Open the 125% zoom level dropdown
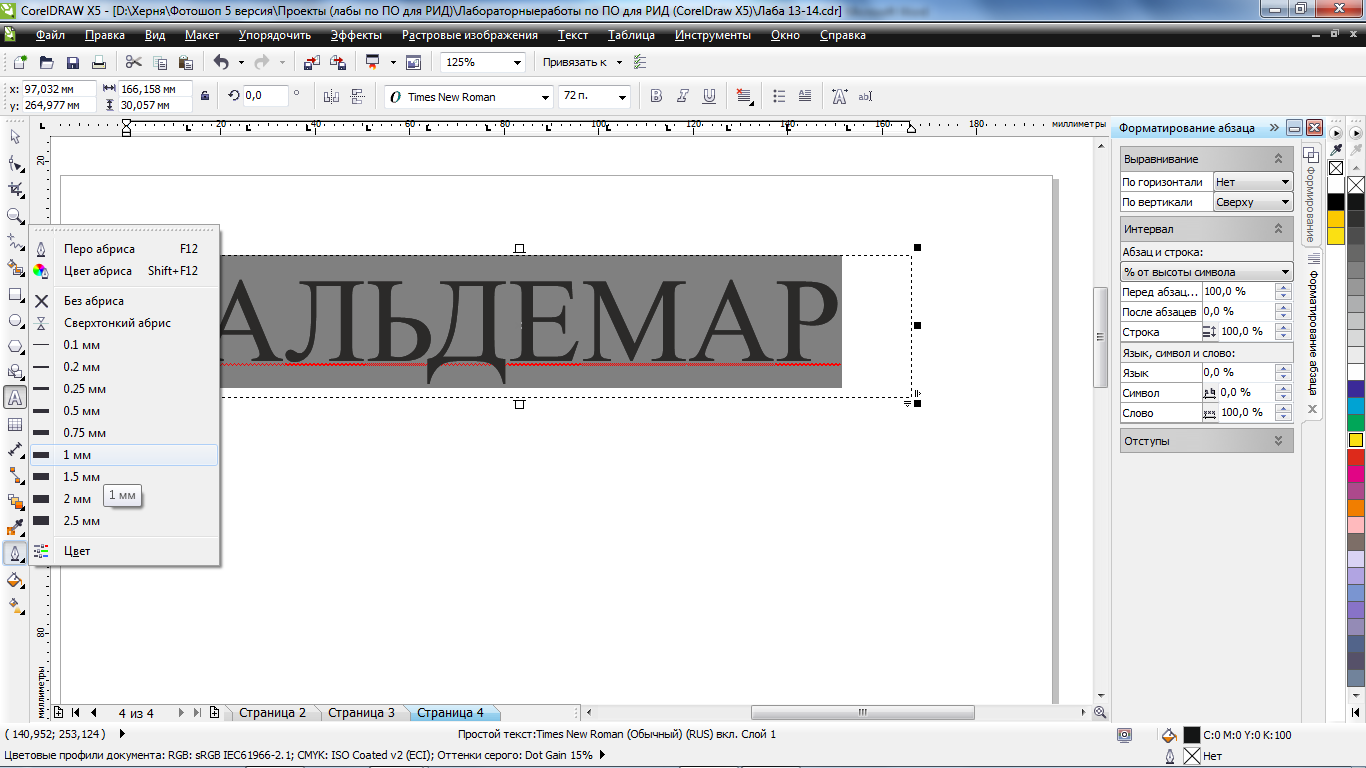 (x=517, y=63)
